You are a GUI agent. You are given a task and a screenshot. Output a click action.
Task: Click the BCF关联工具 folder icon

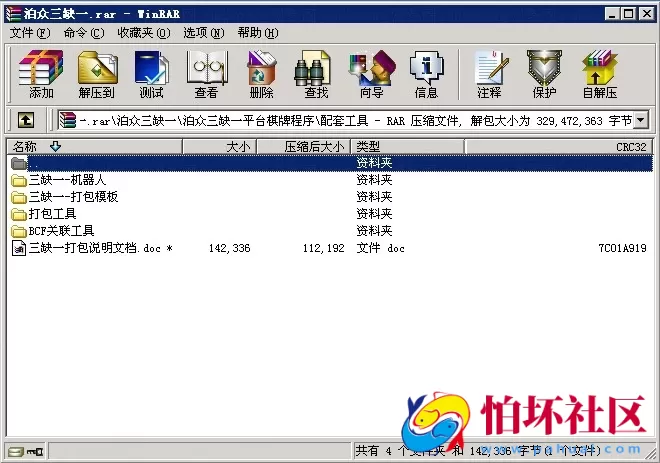coord(19,231)
